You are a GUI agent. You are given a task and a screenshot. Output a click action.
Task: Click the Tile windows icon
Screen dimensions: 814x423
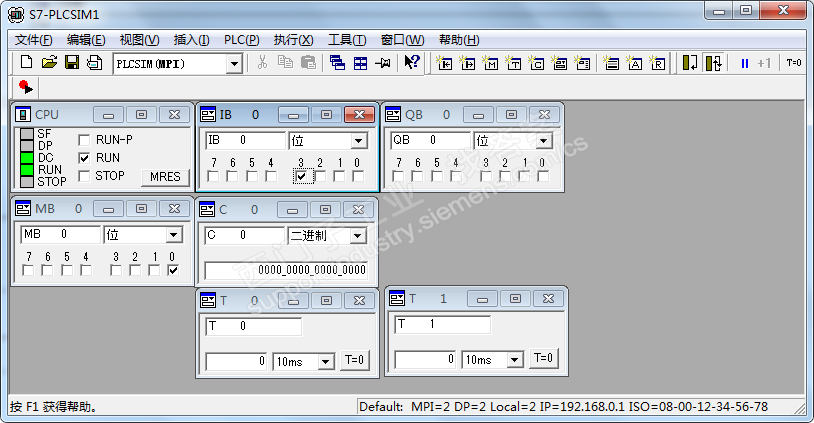[x=360, y=63]
